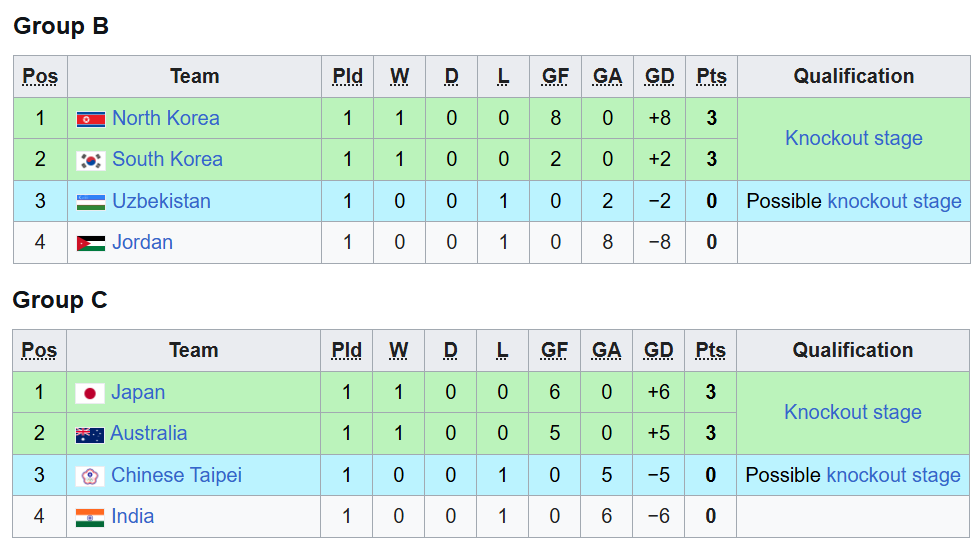Follow the Chinese Taipei link
This screenshot has width=977, height=558.
tap(176, 475)
